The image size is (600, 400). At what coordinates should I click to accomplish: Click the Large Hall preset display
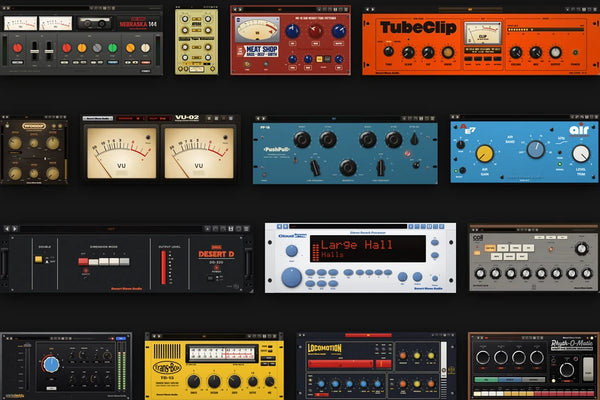pos(368,249)
